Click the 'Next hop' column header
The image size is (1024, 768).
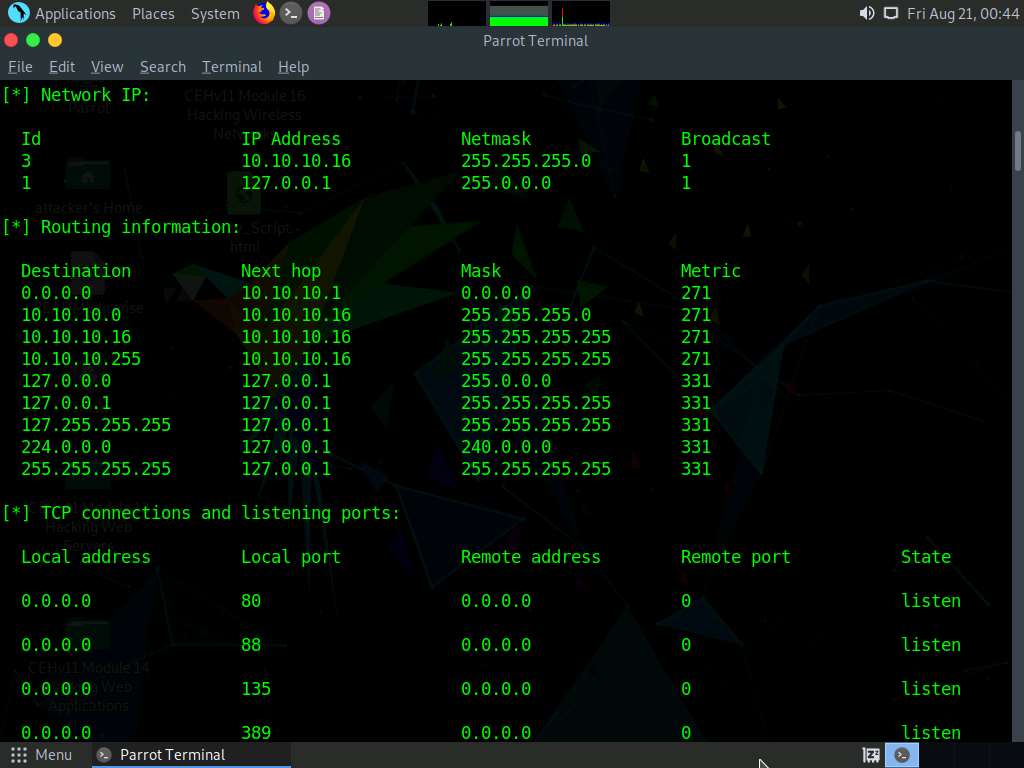click(281, 271)
